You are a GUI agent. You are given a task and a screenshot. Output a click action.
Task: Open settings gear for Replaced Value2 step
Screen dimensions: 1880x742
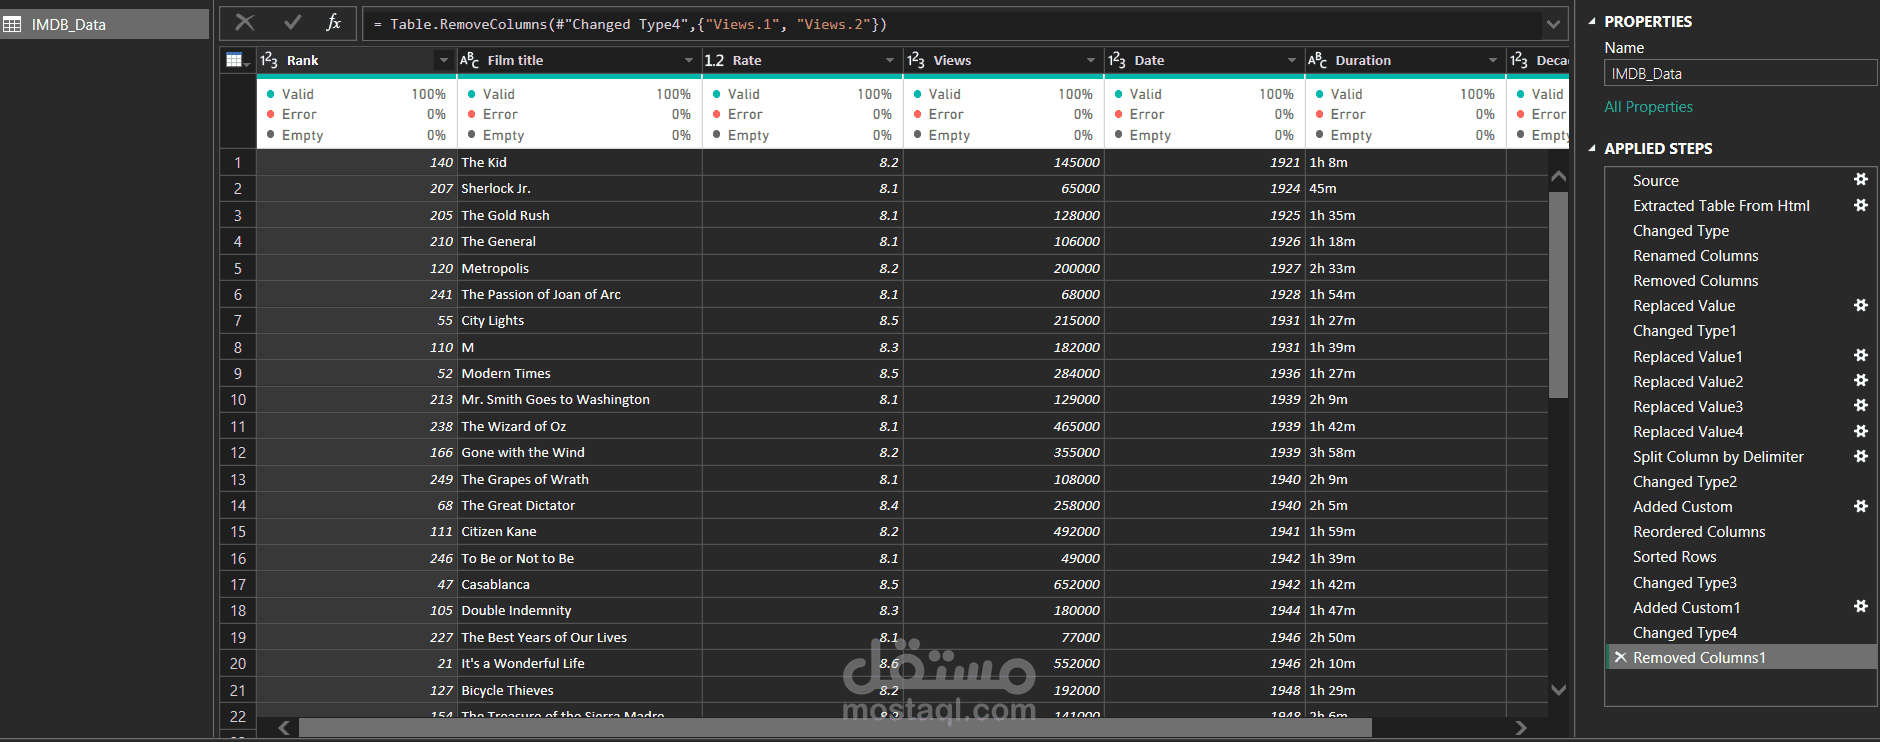point(1861,381)
